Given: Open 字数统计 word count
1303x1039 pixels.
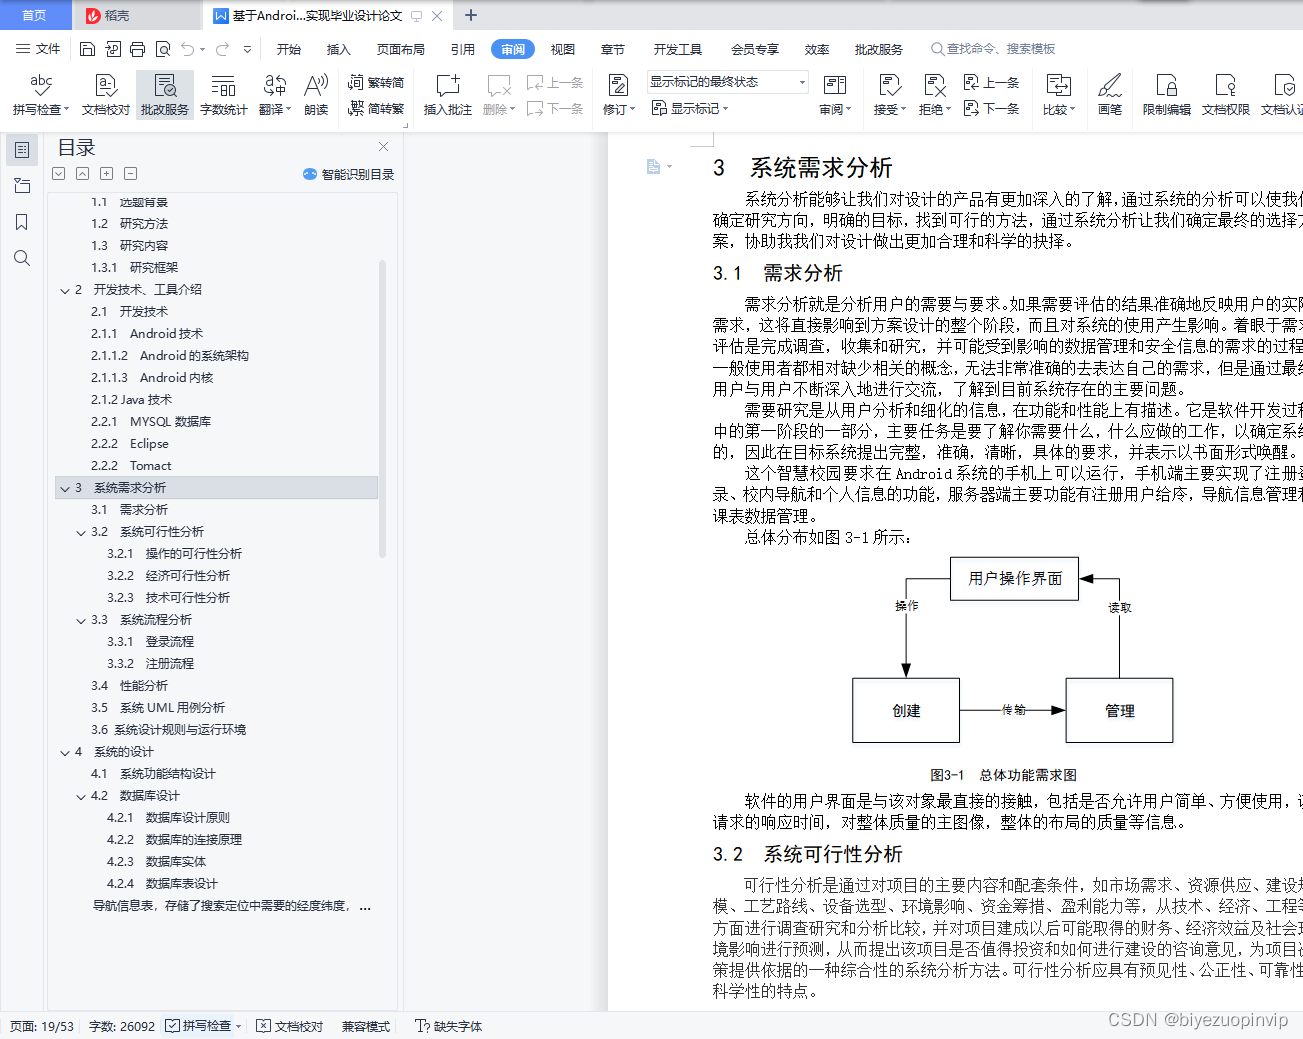Looking at the screenshot, I should tap(223, 93).
